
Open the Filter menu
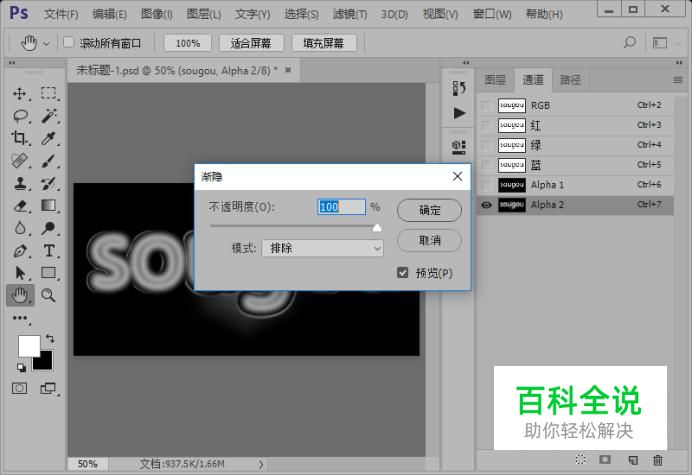(x=350, y=14)
